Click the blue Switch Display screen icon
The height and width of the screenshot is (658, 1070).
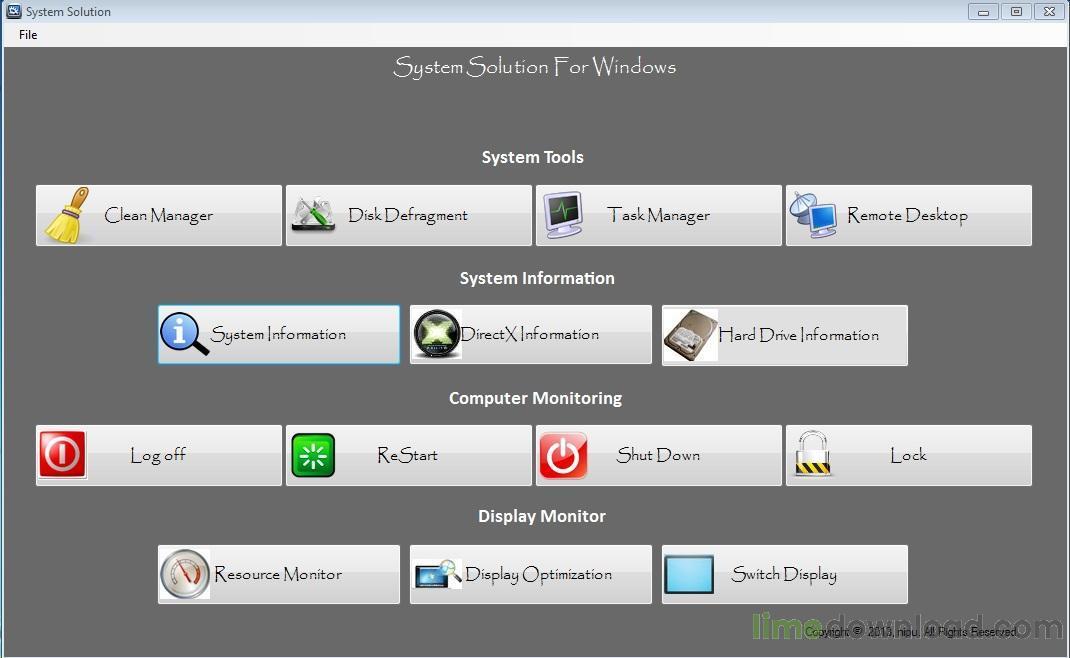tap(689, 574)
